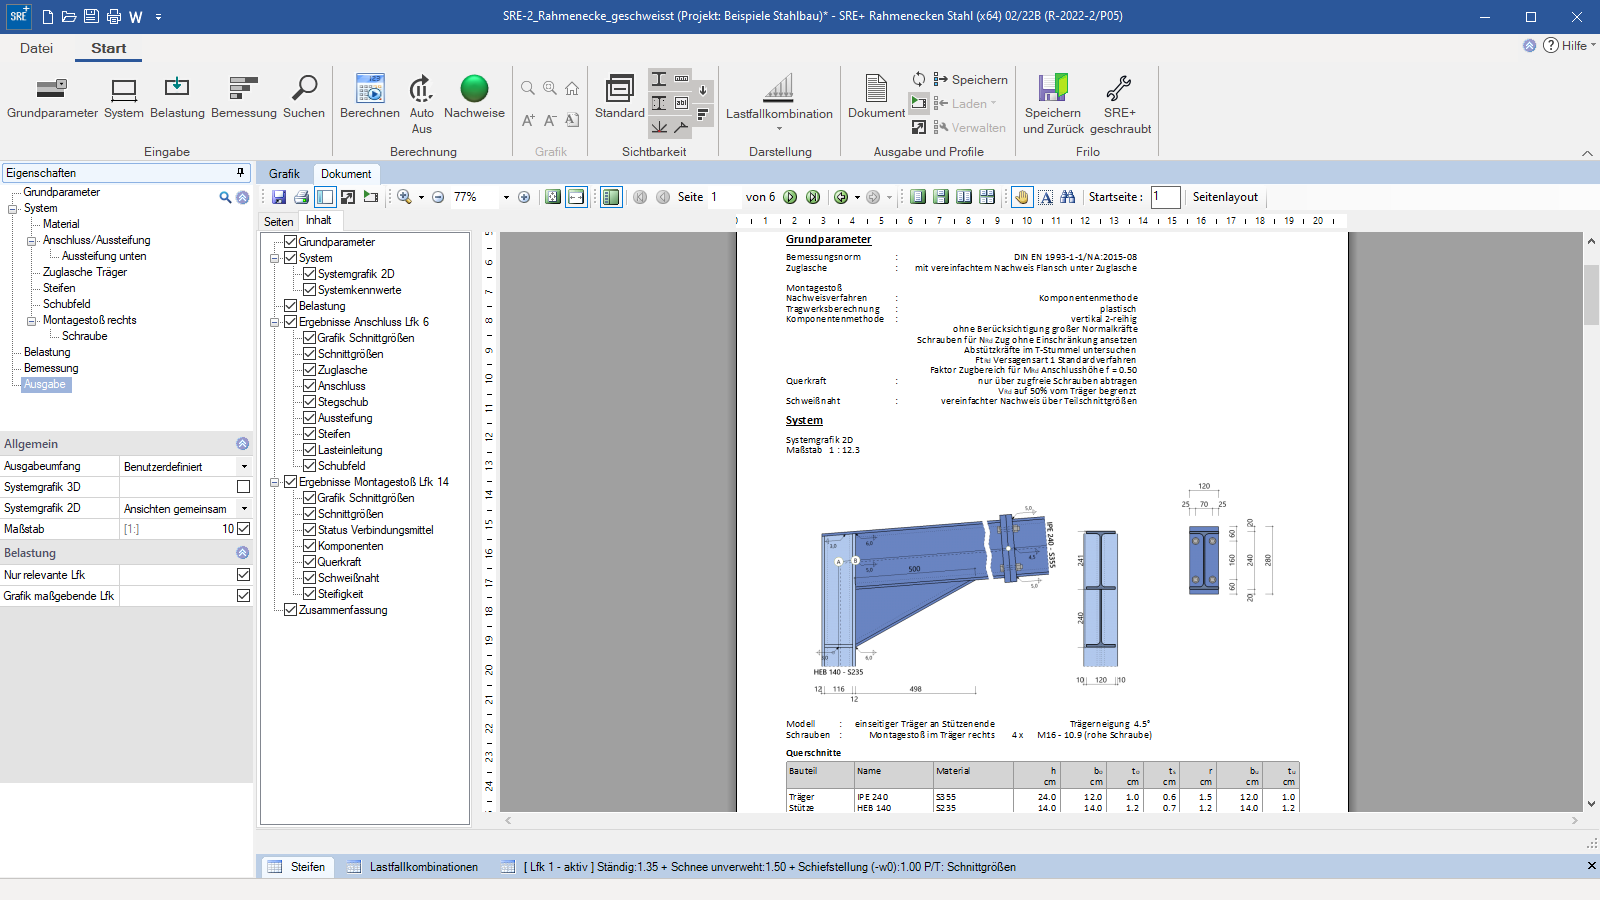Click the Maßstab value field
The width and height of the screenshot is (1600, 900).
[178, 529]
